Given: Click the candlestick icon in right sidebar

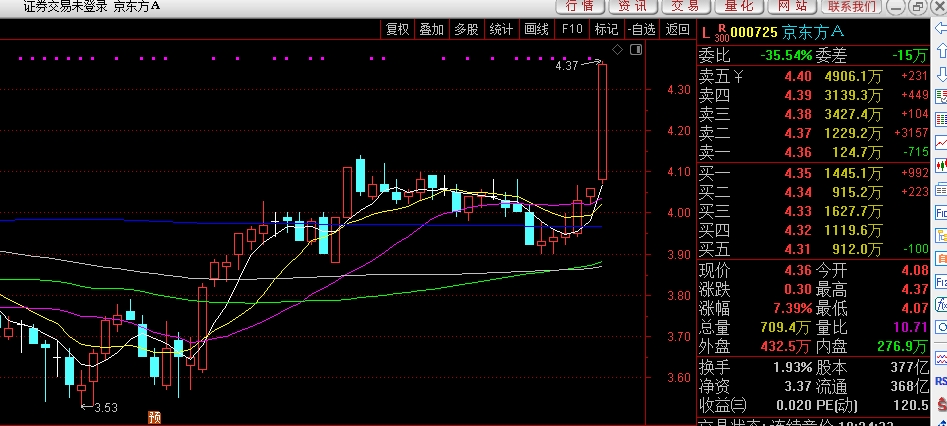Looking at the screenshot, I should (941, 165).
